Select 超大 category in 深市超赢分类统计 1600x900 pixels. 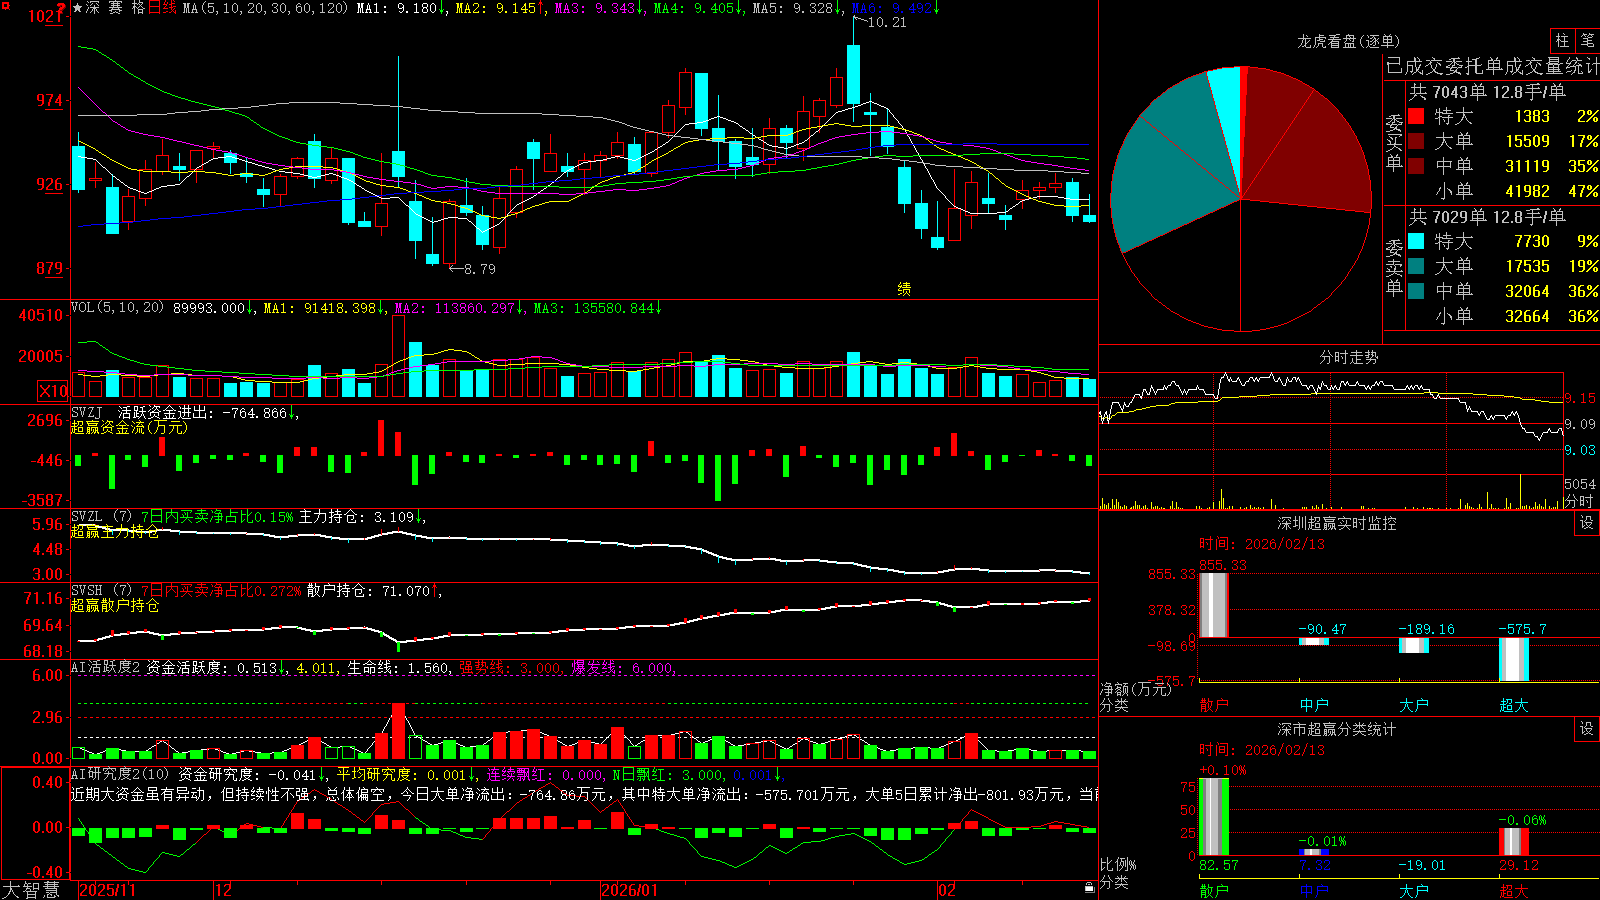[1514, 891]
